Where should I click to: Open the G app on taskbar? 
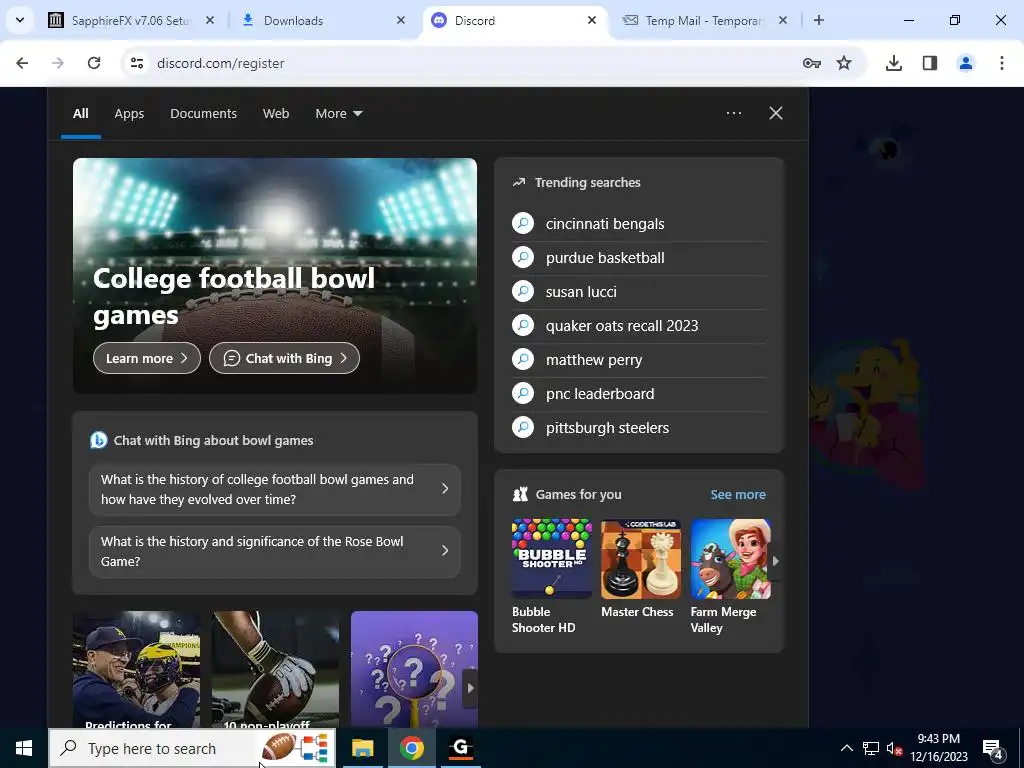tap(461, 748)
